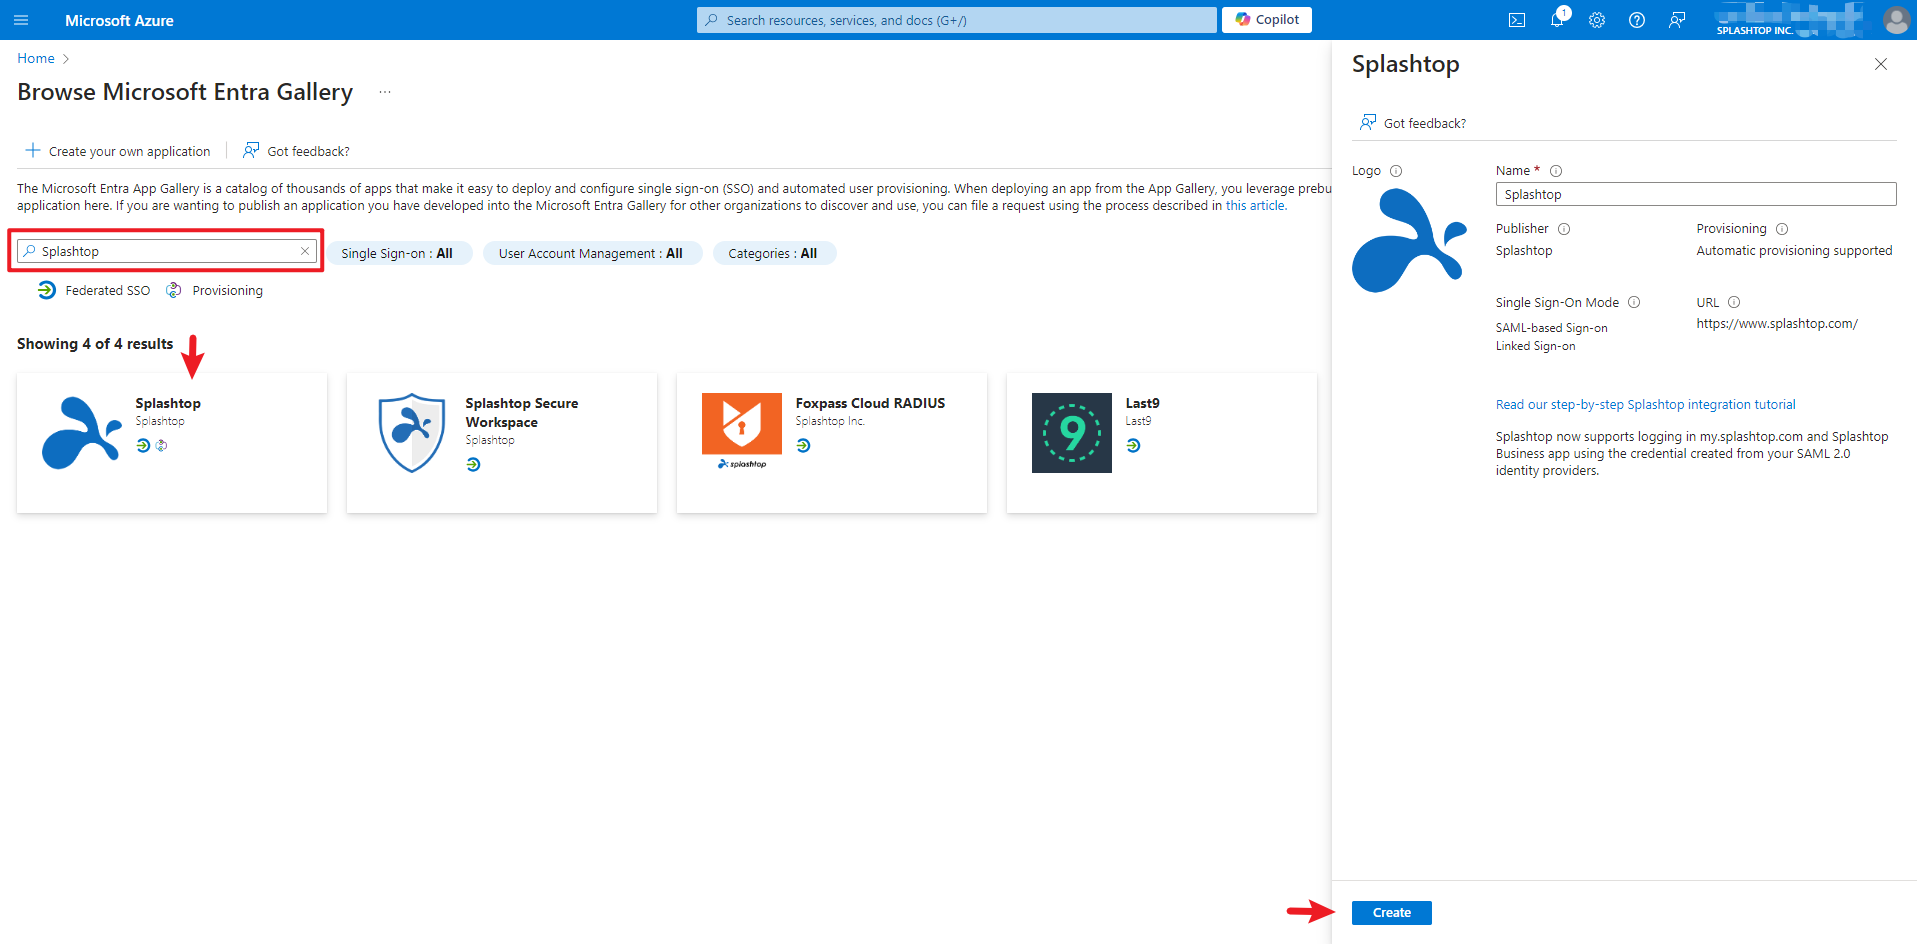The image size is (1917, 944).
Task: Clear the gallery search text
Action: [x=305, y=251]
